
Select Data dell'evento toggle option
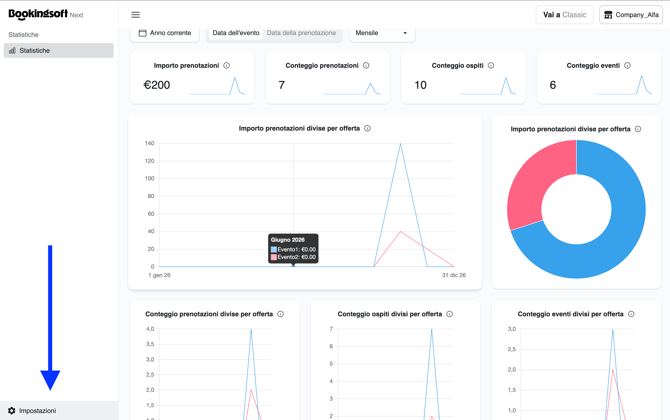click(236, 33)
